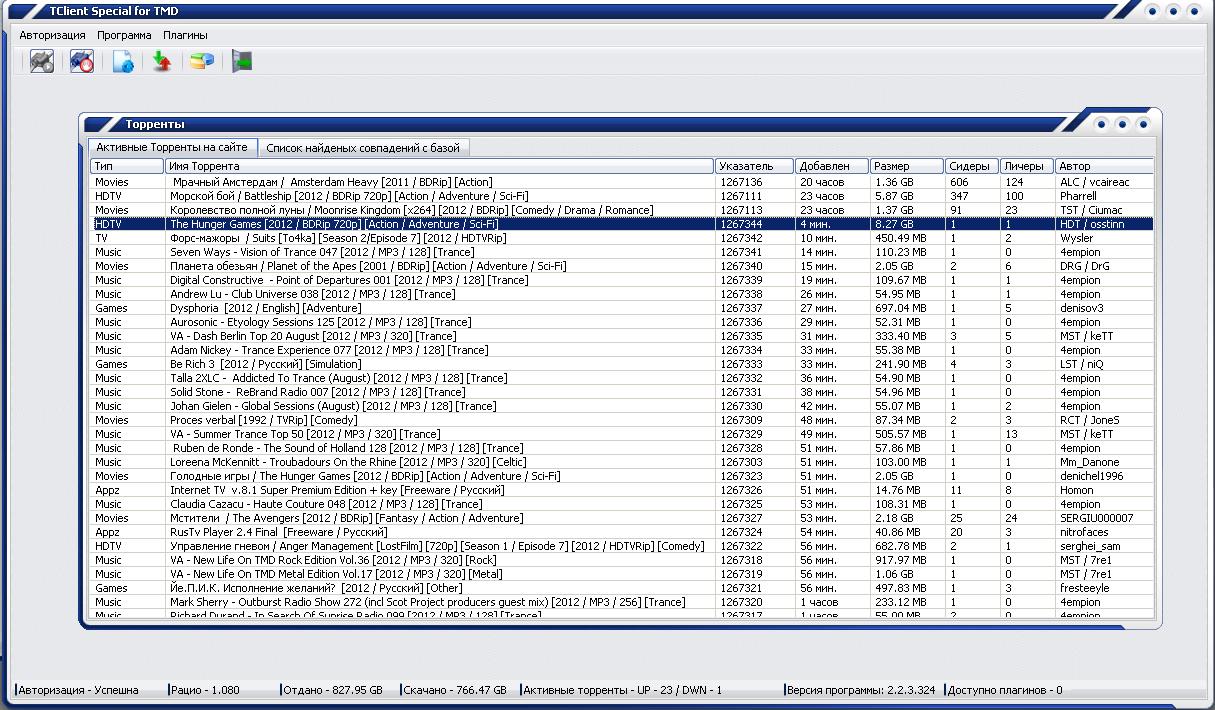Select Solid Stone - ReBrand Radio 007
Viewport: 1215px width, 710px height.
coord(621,392)
